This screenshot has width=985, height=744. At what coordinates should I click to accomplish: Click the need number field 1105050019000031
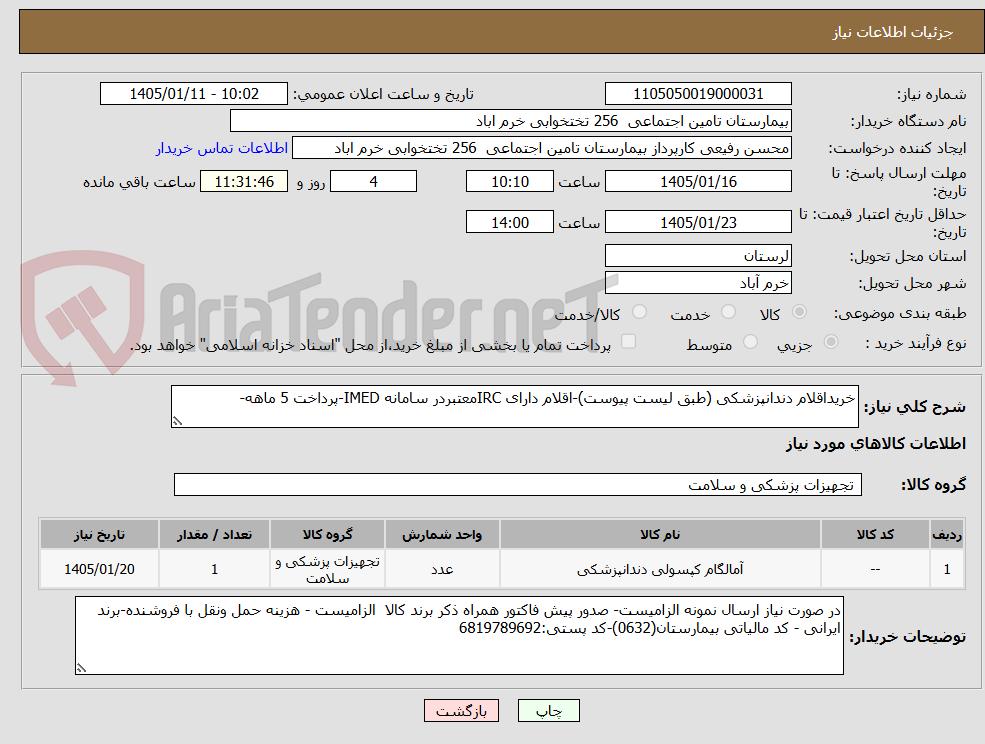click(698, 94)
